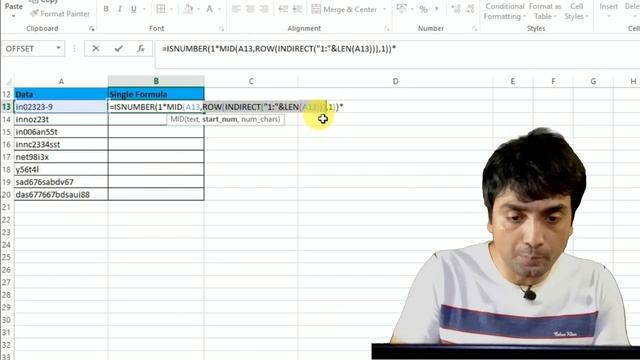Click the Format Painter tool
640x360 pixels.
tap(60, 13)
